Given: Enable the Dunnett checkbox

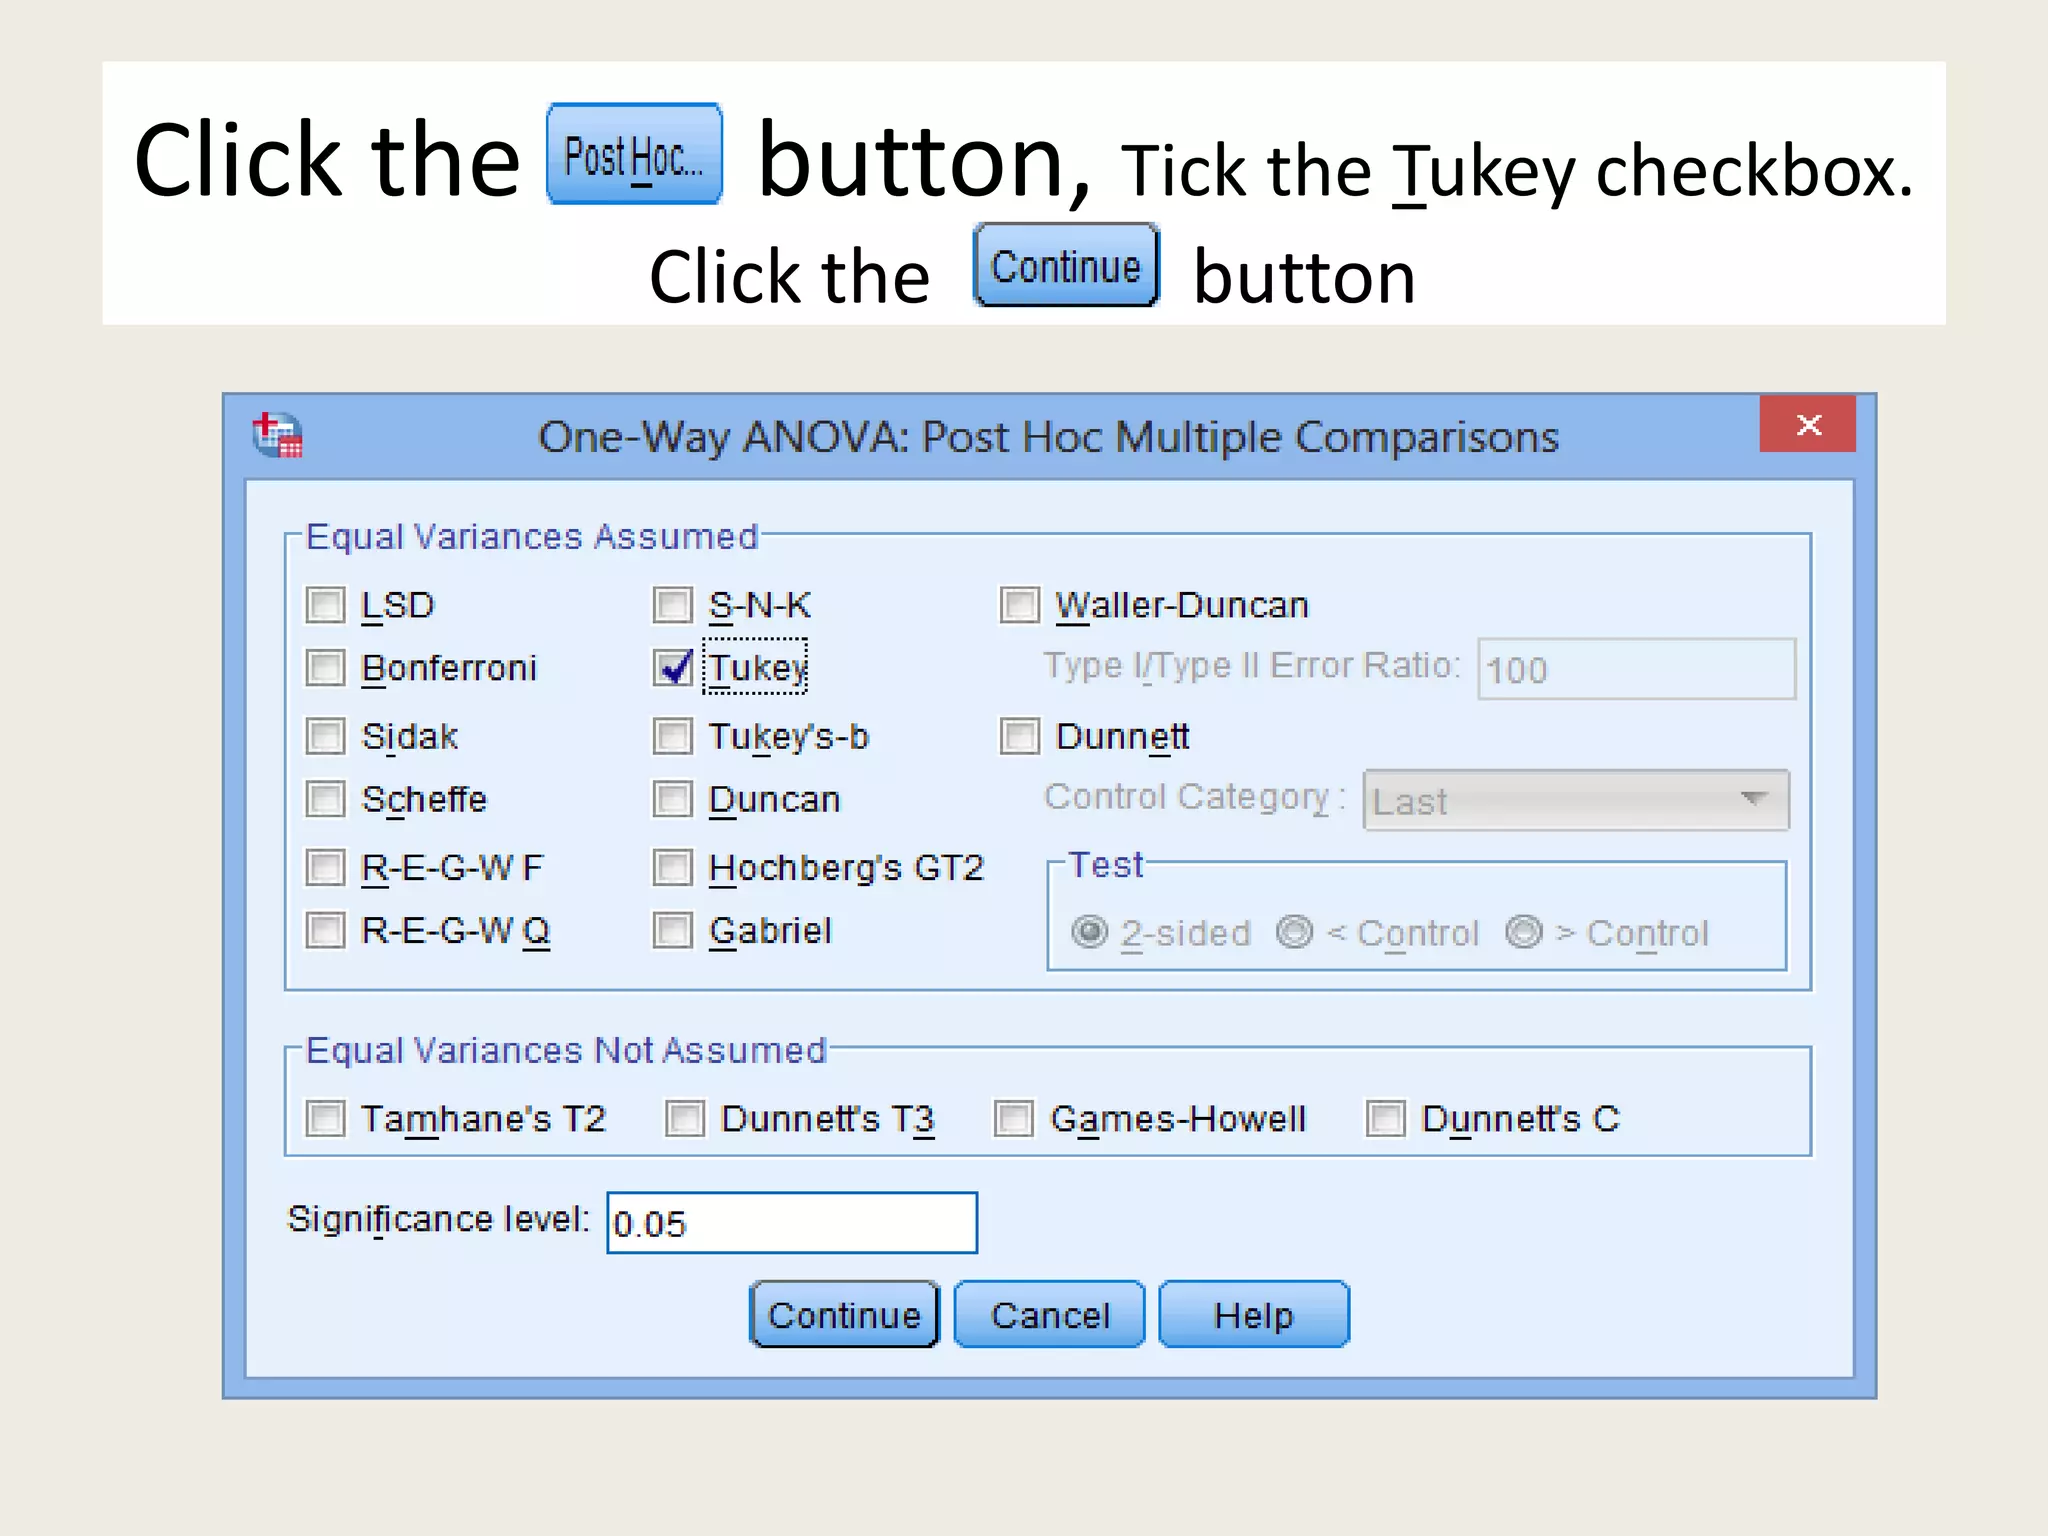Looking at the screenshot, I should click(1019, 737).
